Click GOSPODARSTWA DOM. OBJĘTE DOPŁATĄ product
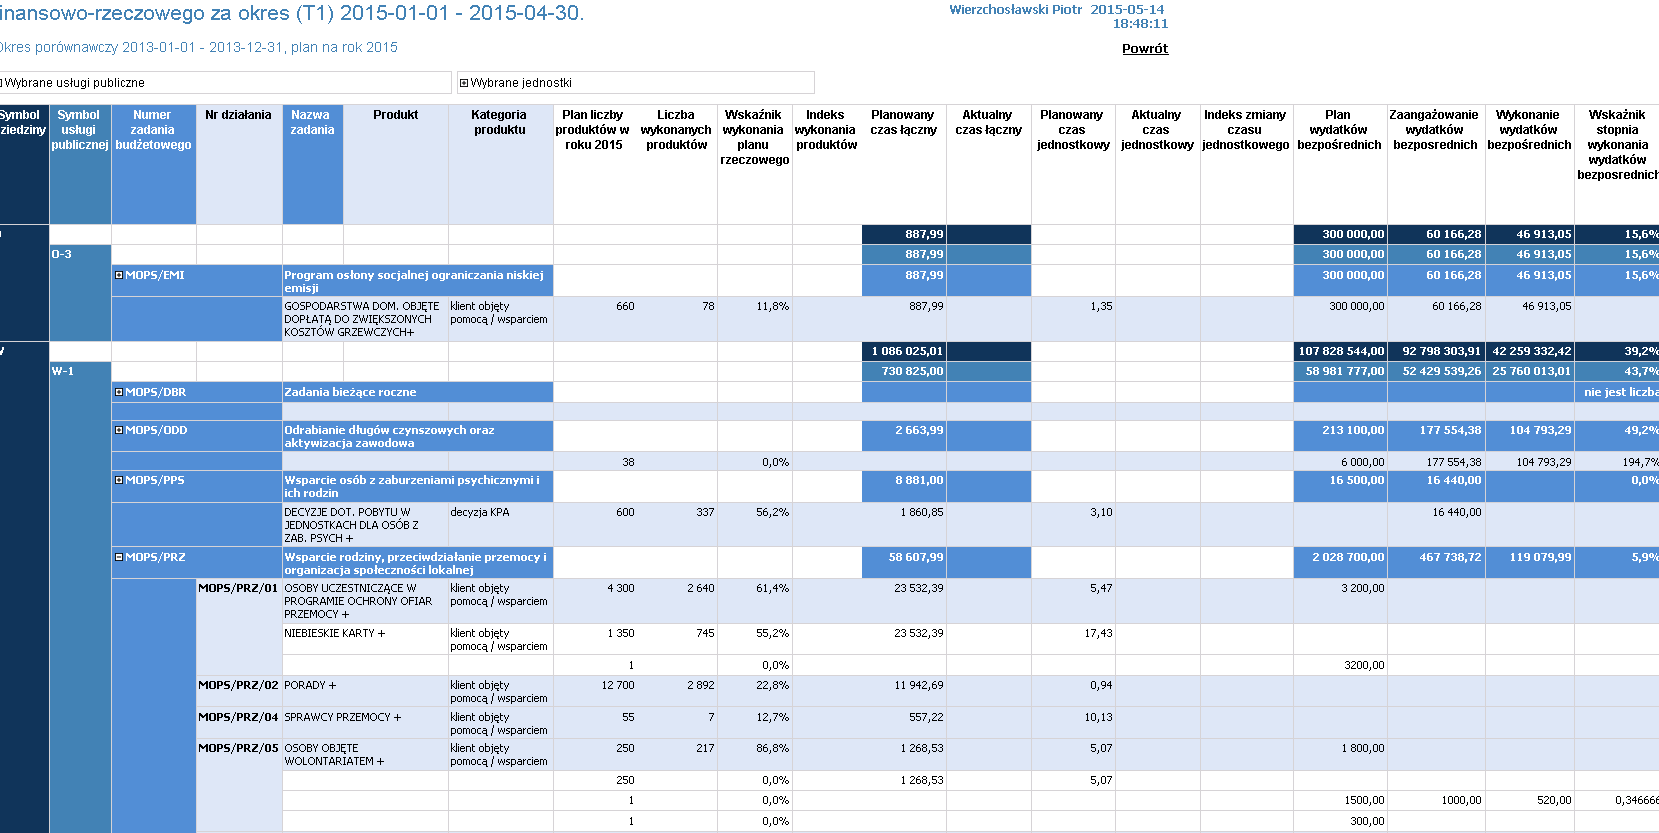Image resolution: width=1659 pixels, height=833 pixels. 361,319
